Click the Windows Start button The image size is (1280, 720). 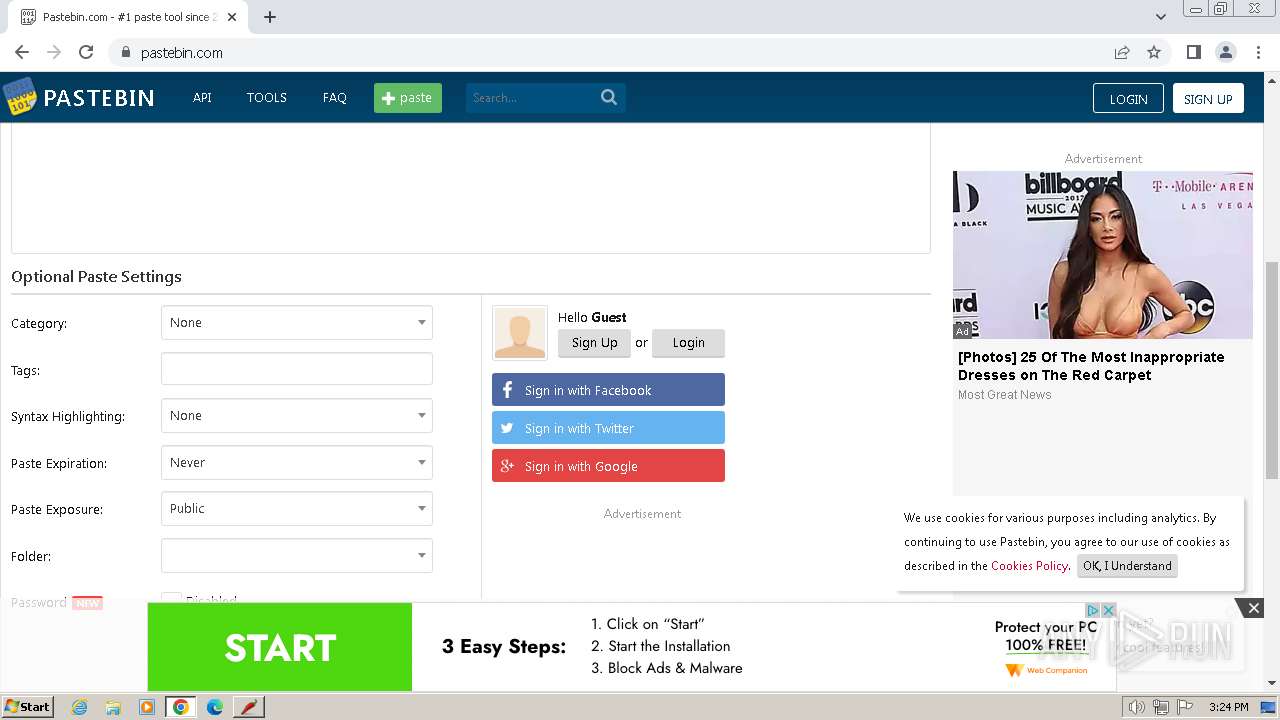tap(27, 707)
